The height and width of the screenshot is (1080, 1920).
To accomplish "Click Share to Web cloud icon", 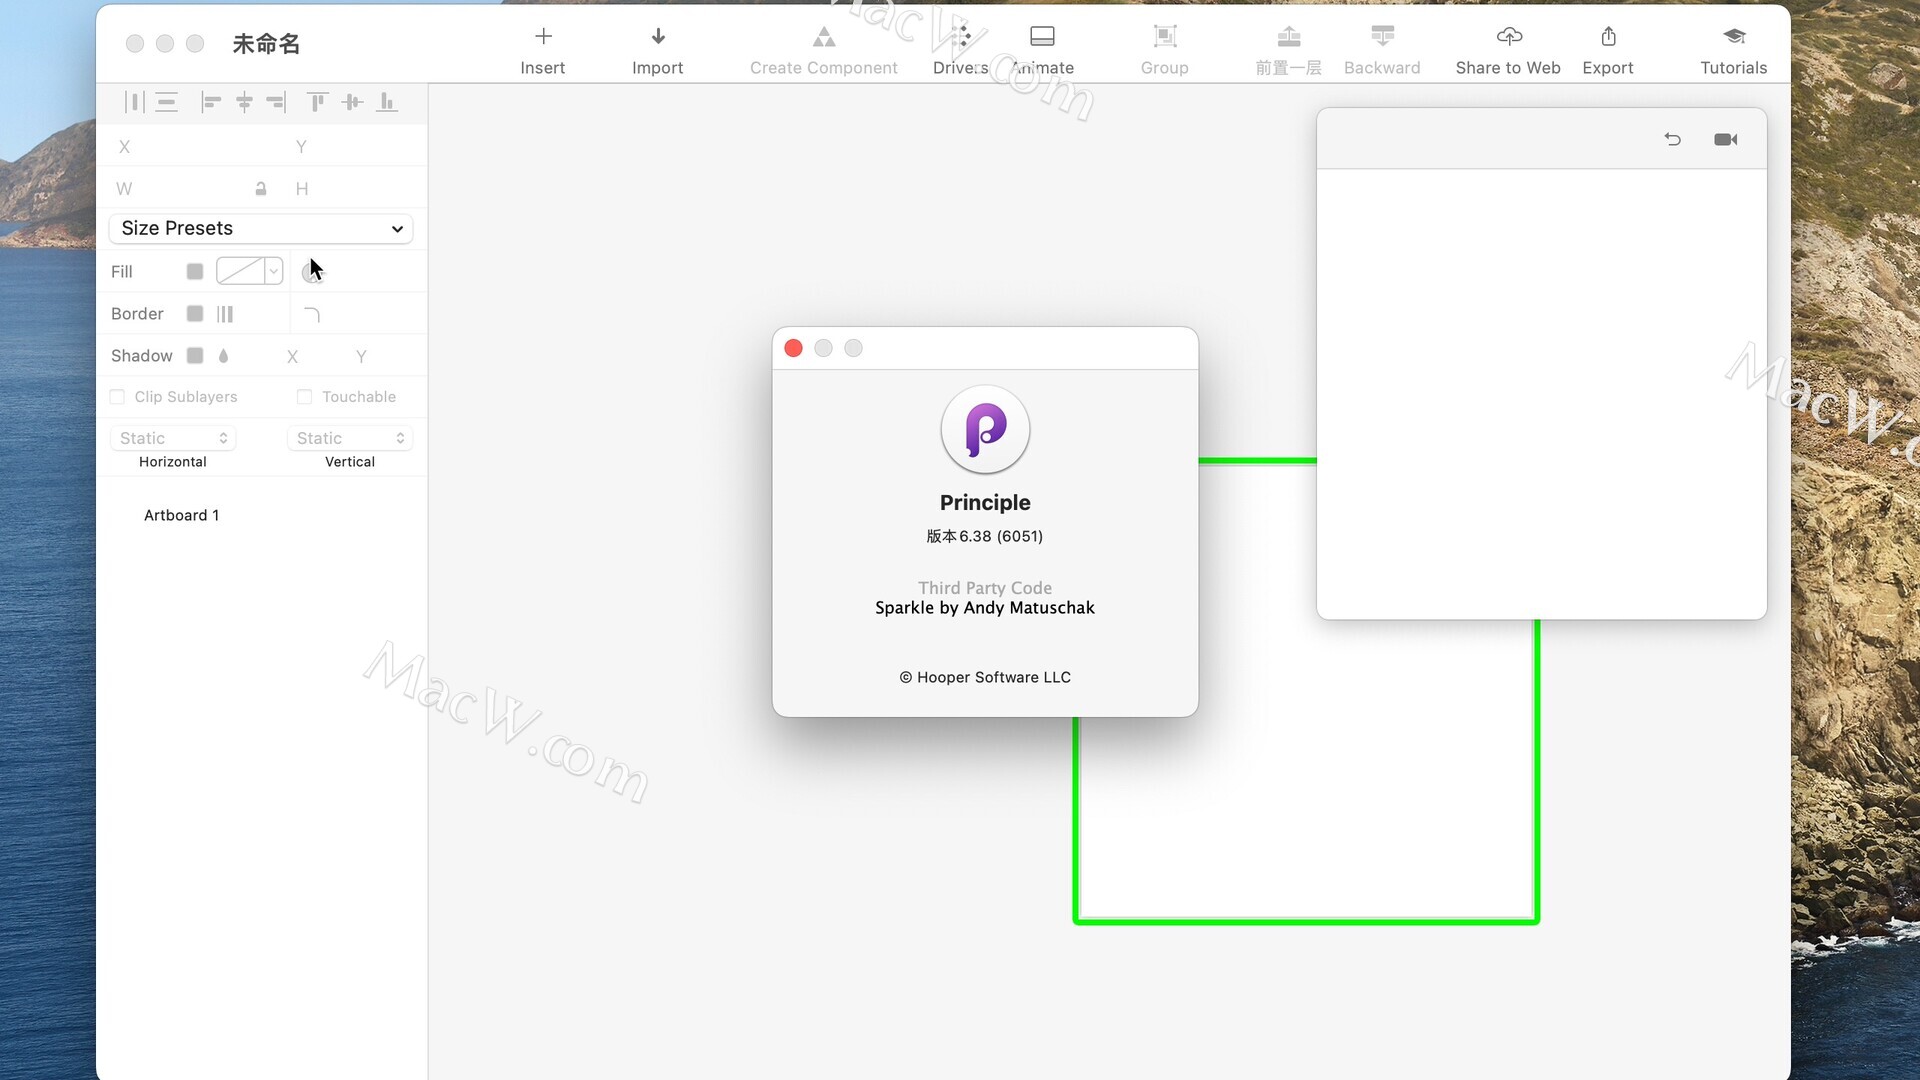I will [x=1509, y=37].
